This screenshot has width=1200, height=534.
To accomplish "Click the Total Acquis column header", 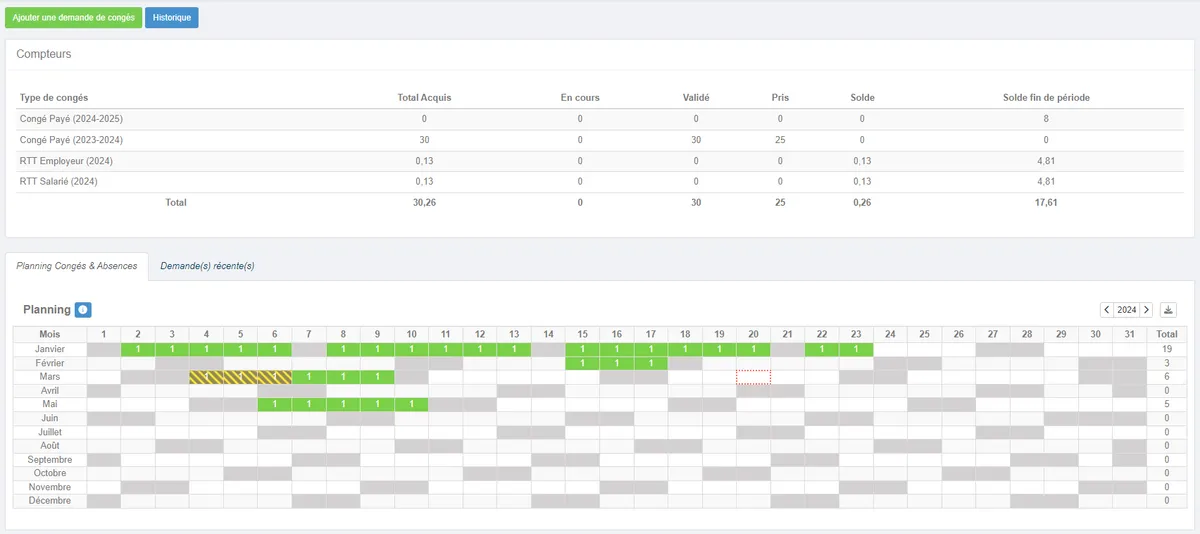I will pos(424,98).
